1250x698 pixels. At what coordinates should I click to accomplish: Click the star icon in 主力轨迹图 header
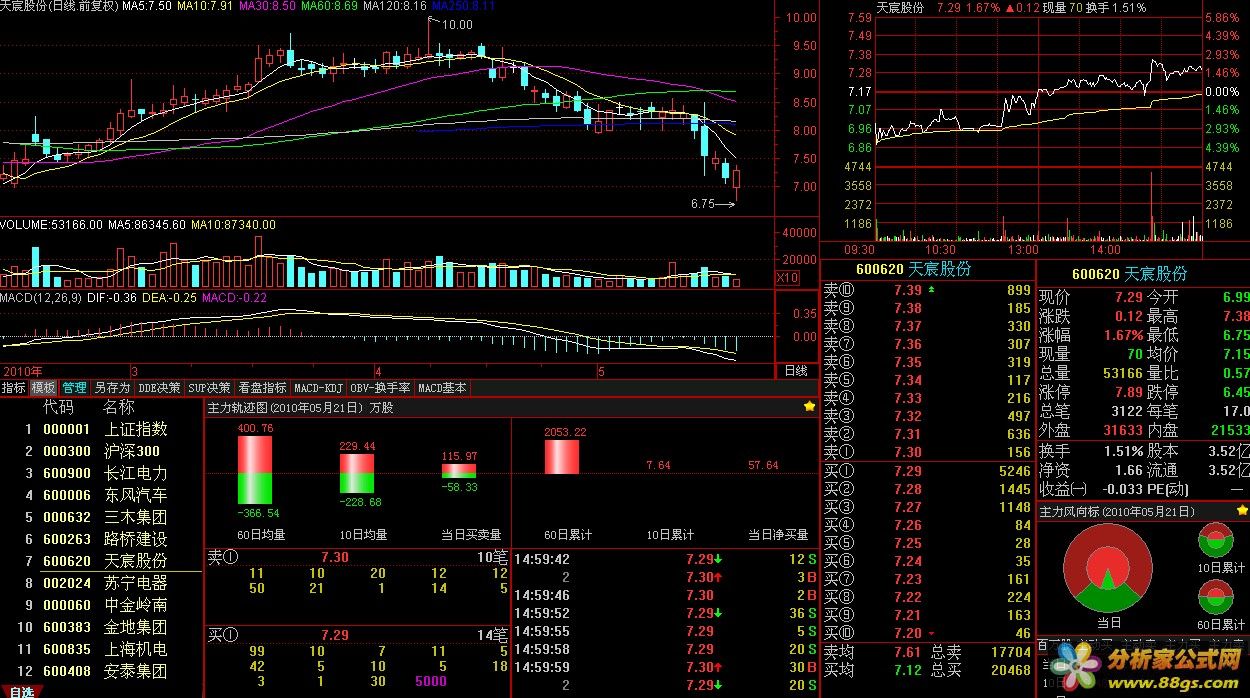tap(810, 407)
